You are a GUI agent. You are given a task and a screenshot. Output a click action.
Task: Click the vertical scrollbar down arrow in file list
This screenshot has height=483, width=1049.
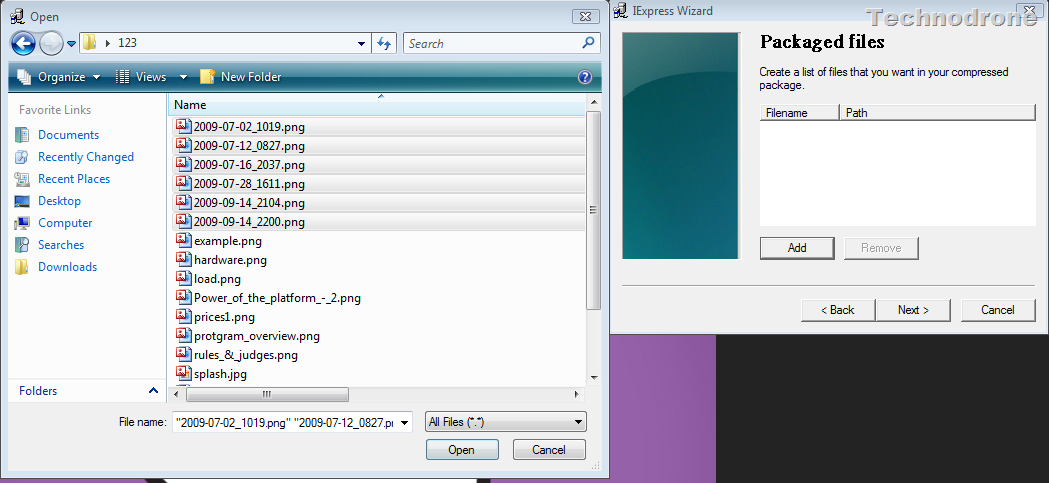point(593,378)
